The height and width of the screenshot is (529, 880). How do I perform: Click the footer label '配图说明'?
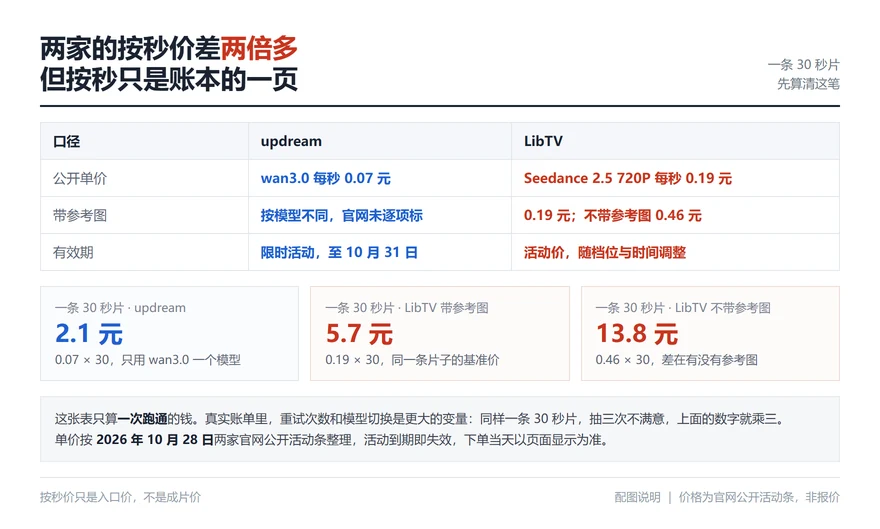pyautogui.click(x=637, y=497)
